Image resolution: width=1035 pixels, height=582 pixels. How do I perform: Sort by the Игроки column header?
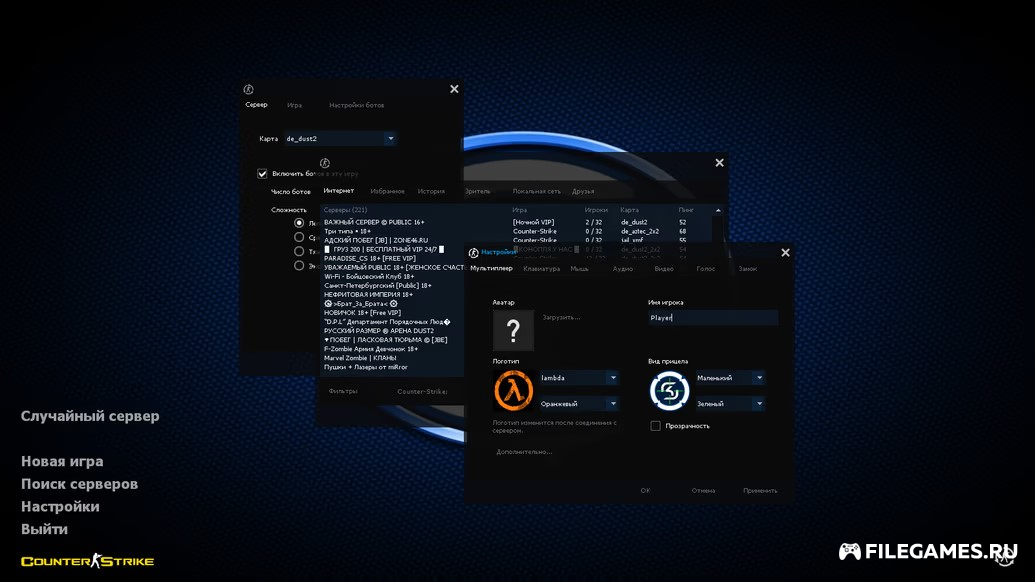596,210
